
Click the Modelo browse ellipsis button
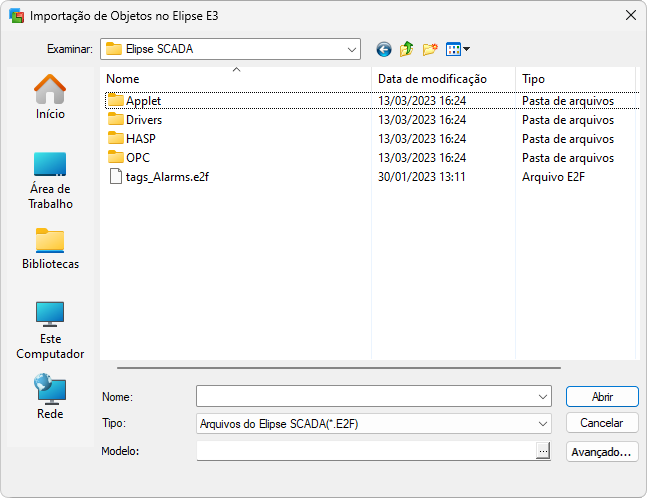(x=543, y=452)
